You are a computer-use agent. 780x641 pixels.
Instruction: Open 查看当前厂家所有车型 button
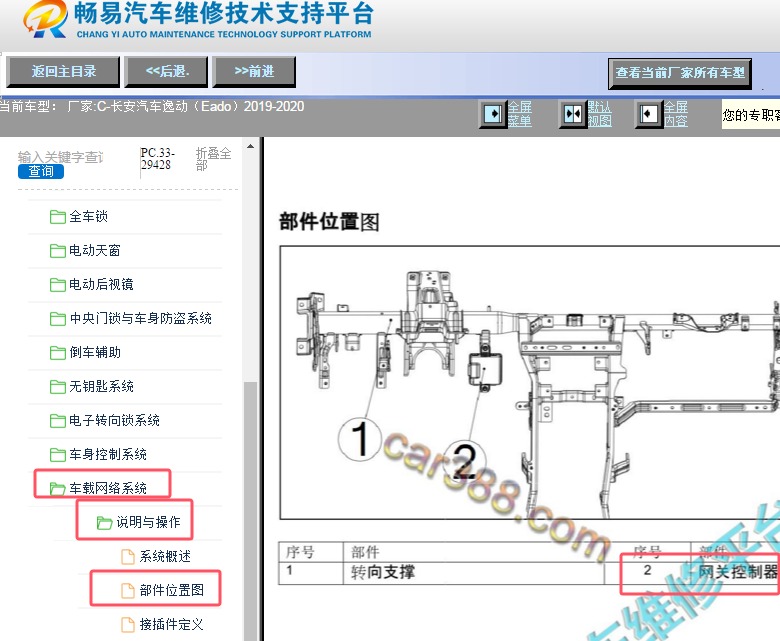tap(680, 73)
